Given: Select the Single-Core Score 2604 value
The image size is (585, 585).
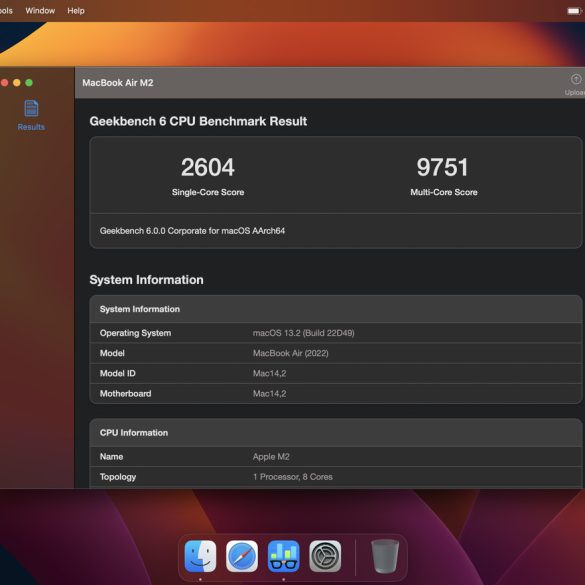Looking at the screenshot, I should point(208,167).
